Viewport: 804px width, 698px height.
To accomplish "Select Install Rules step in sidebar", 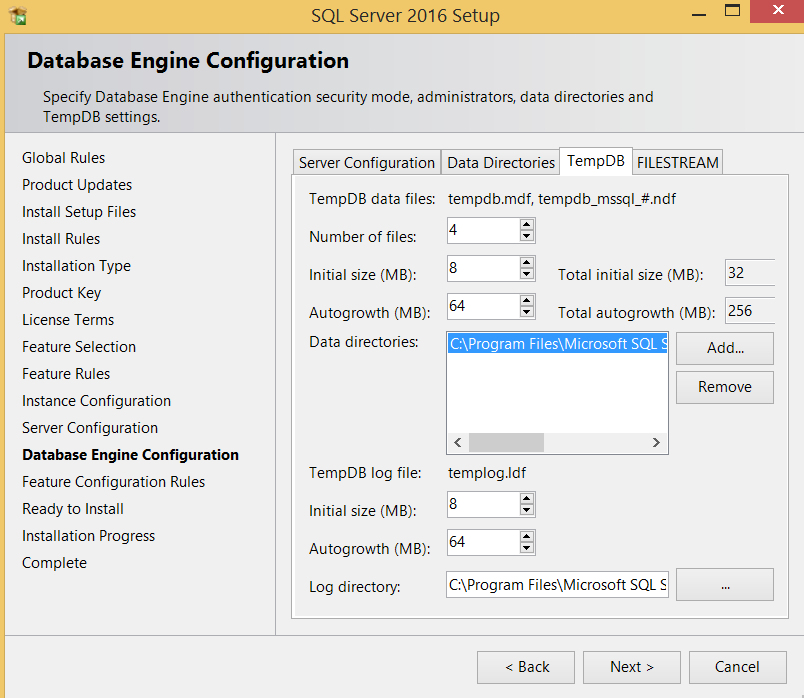I will click(61, 239).
